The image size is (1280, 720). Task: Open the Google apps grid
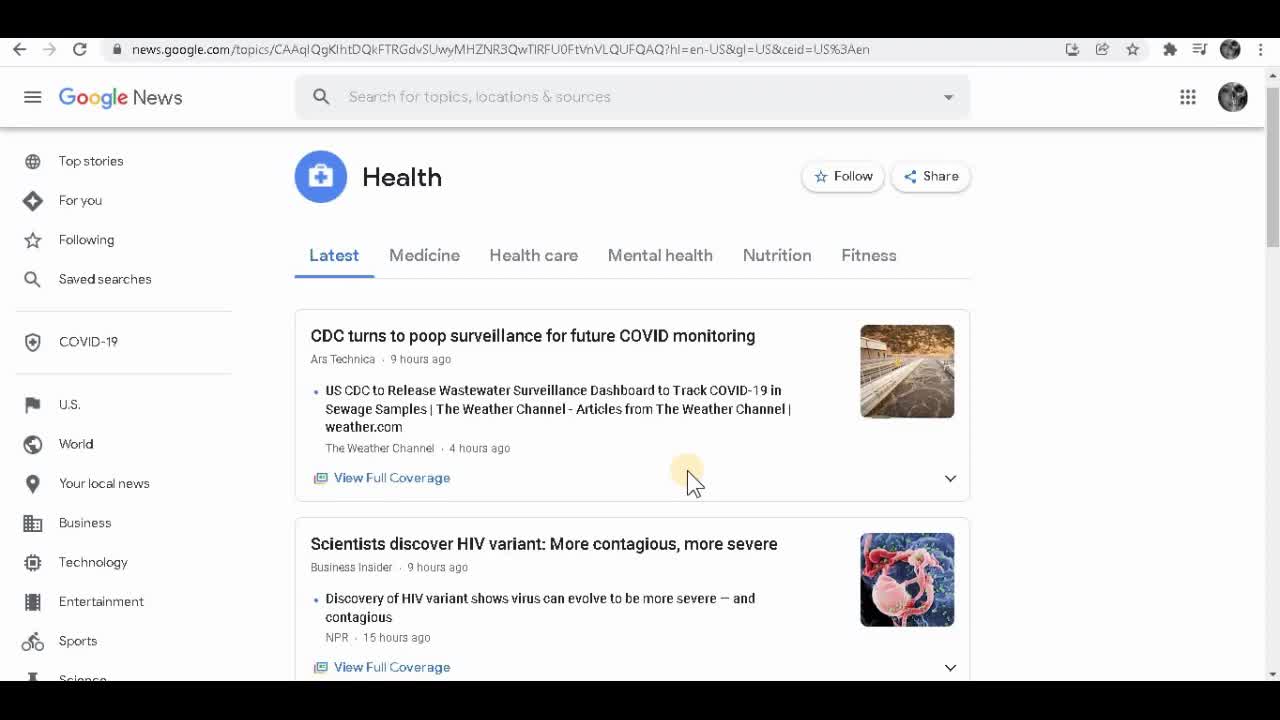pos(1188,97)
